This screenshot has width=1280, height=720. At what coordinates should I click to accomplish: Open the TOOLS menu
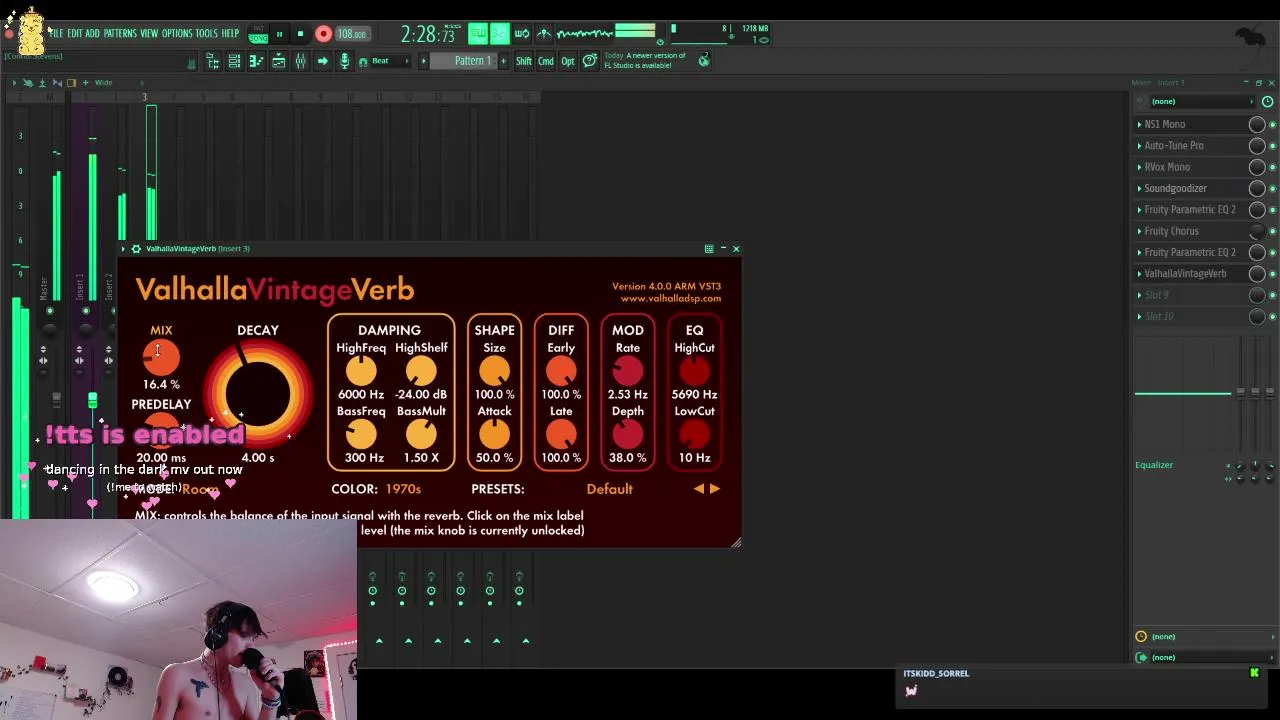point(206,34)
